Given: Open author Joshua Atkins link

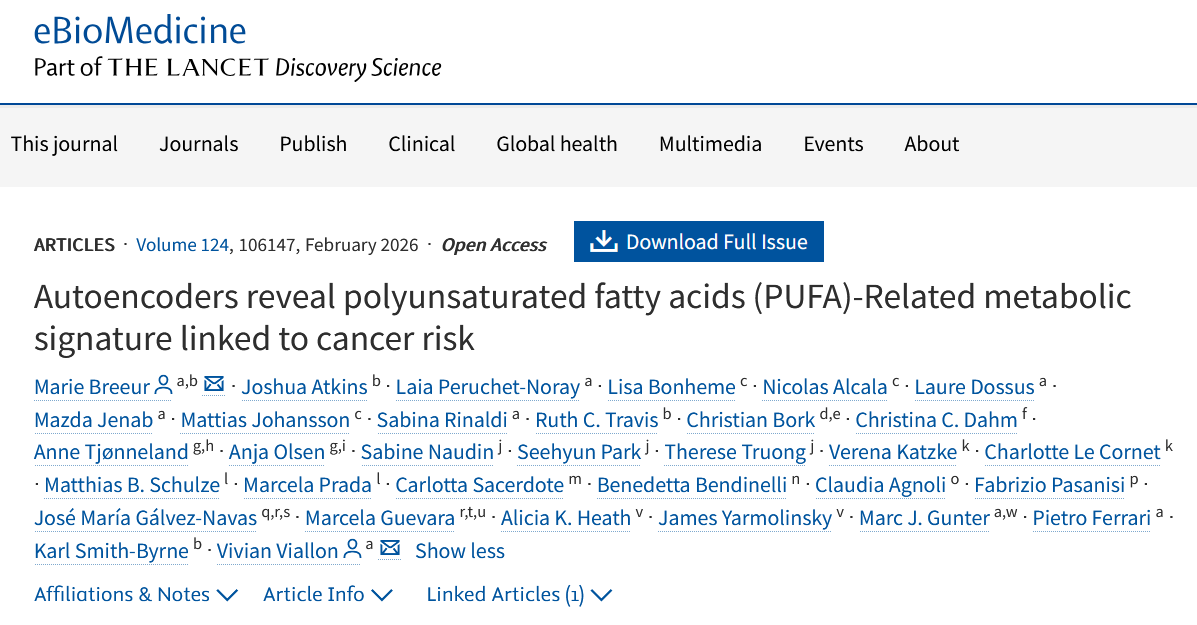Looking at the screenshot, I should tap(305, 387).
